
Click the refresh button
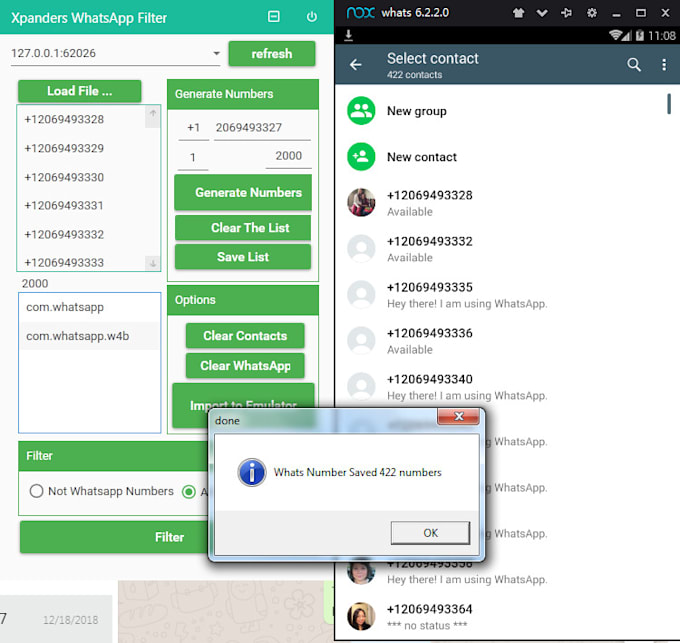[272, 54]
